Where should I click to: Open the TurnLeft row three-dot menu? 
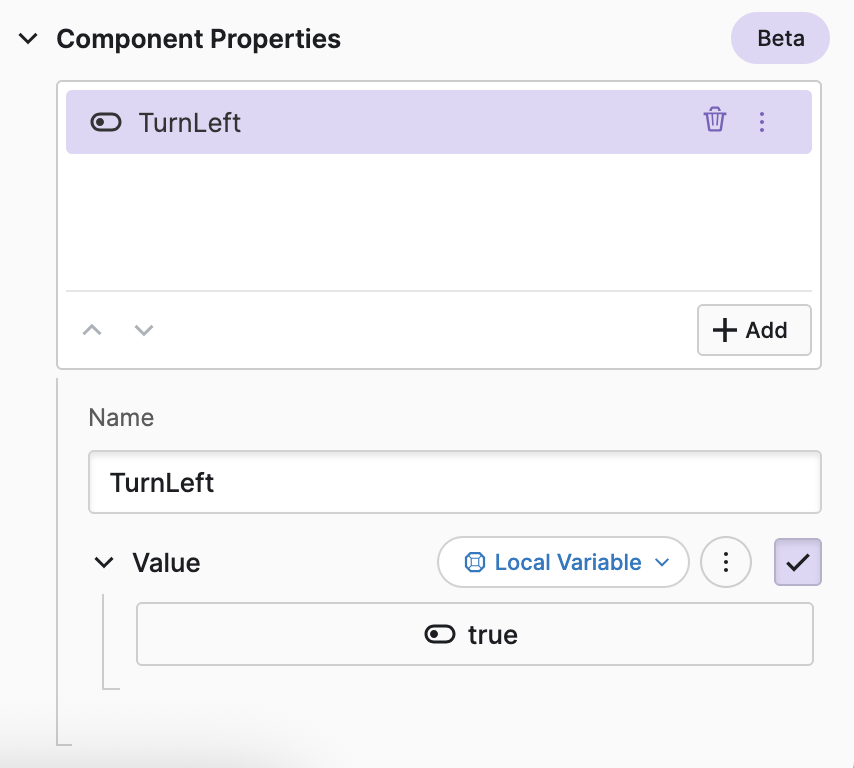click(x=762, y=121)
